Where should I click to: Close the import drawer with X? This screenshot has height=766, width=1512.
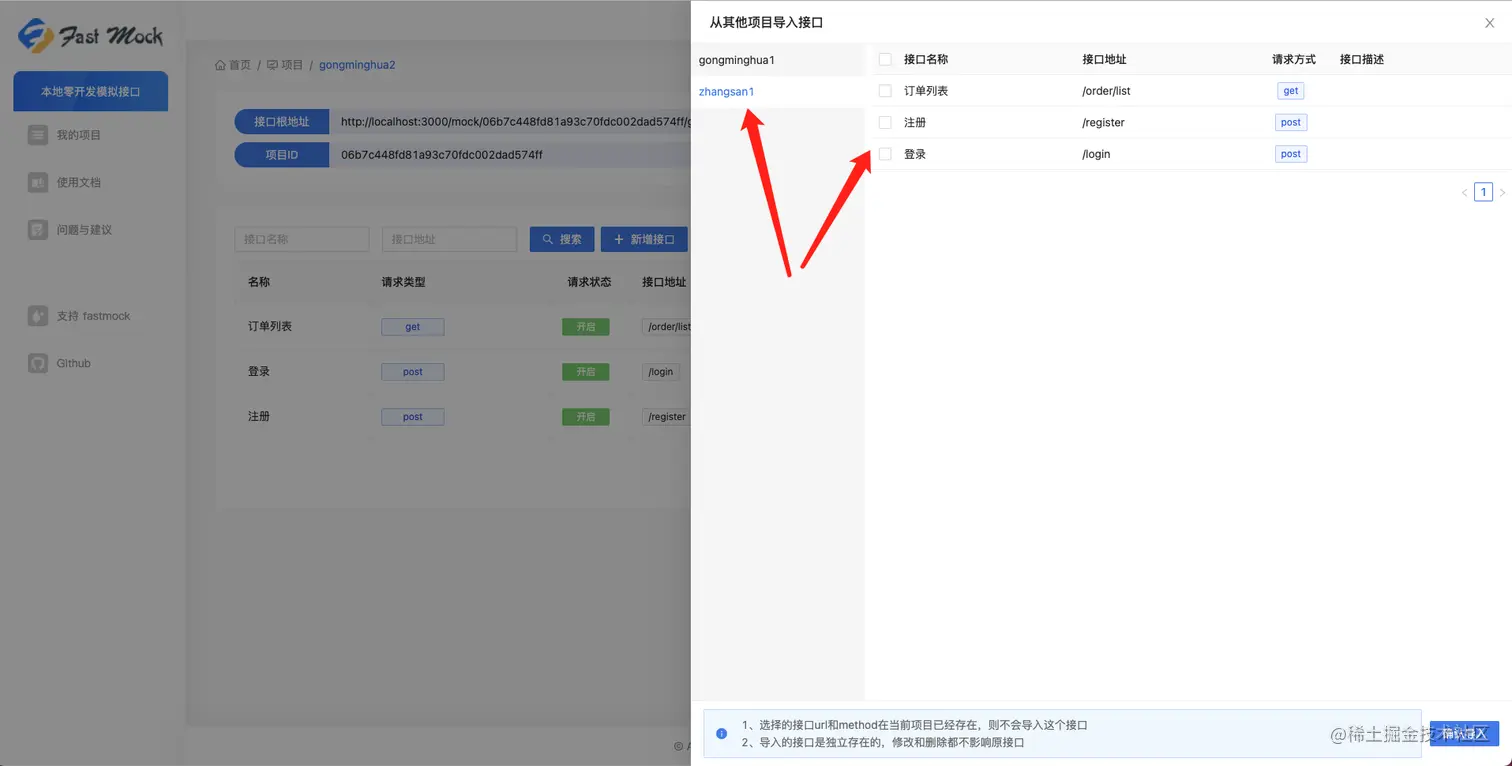pos(1489,23)
